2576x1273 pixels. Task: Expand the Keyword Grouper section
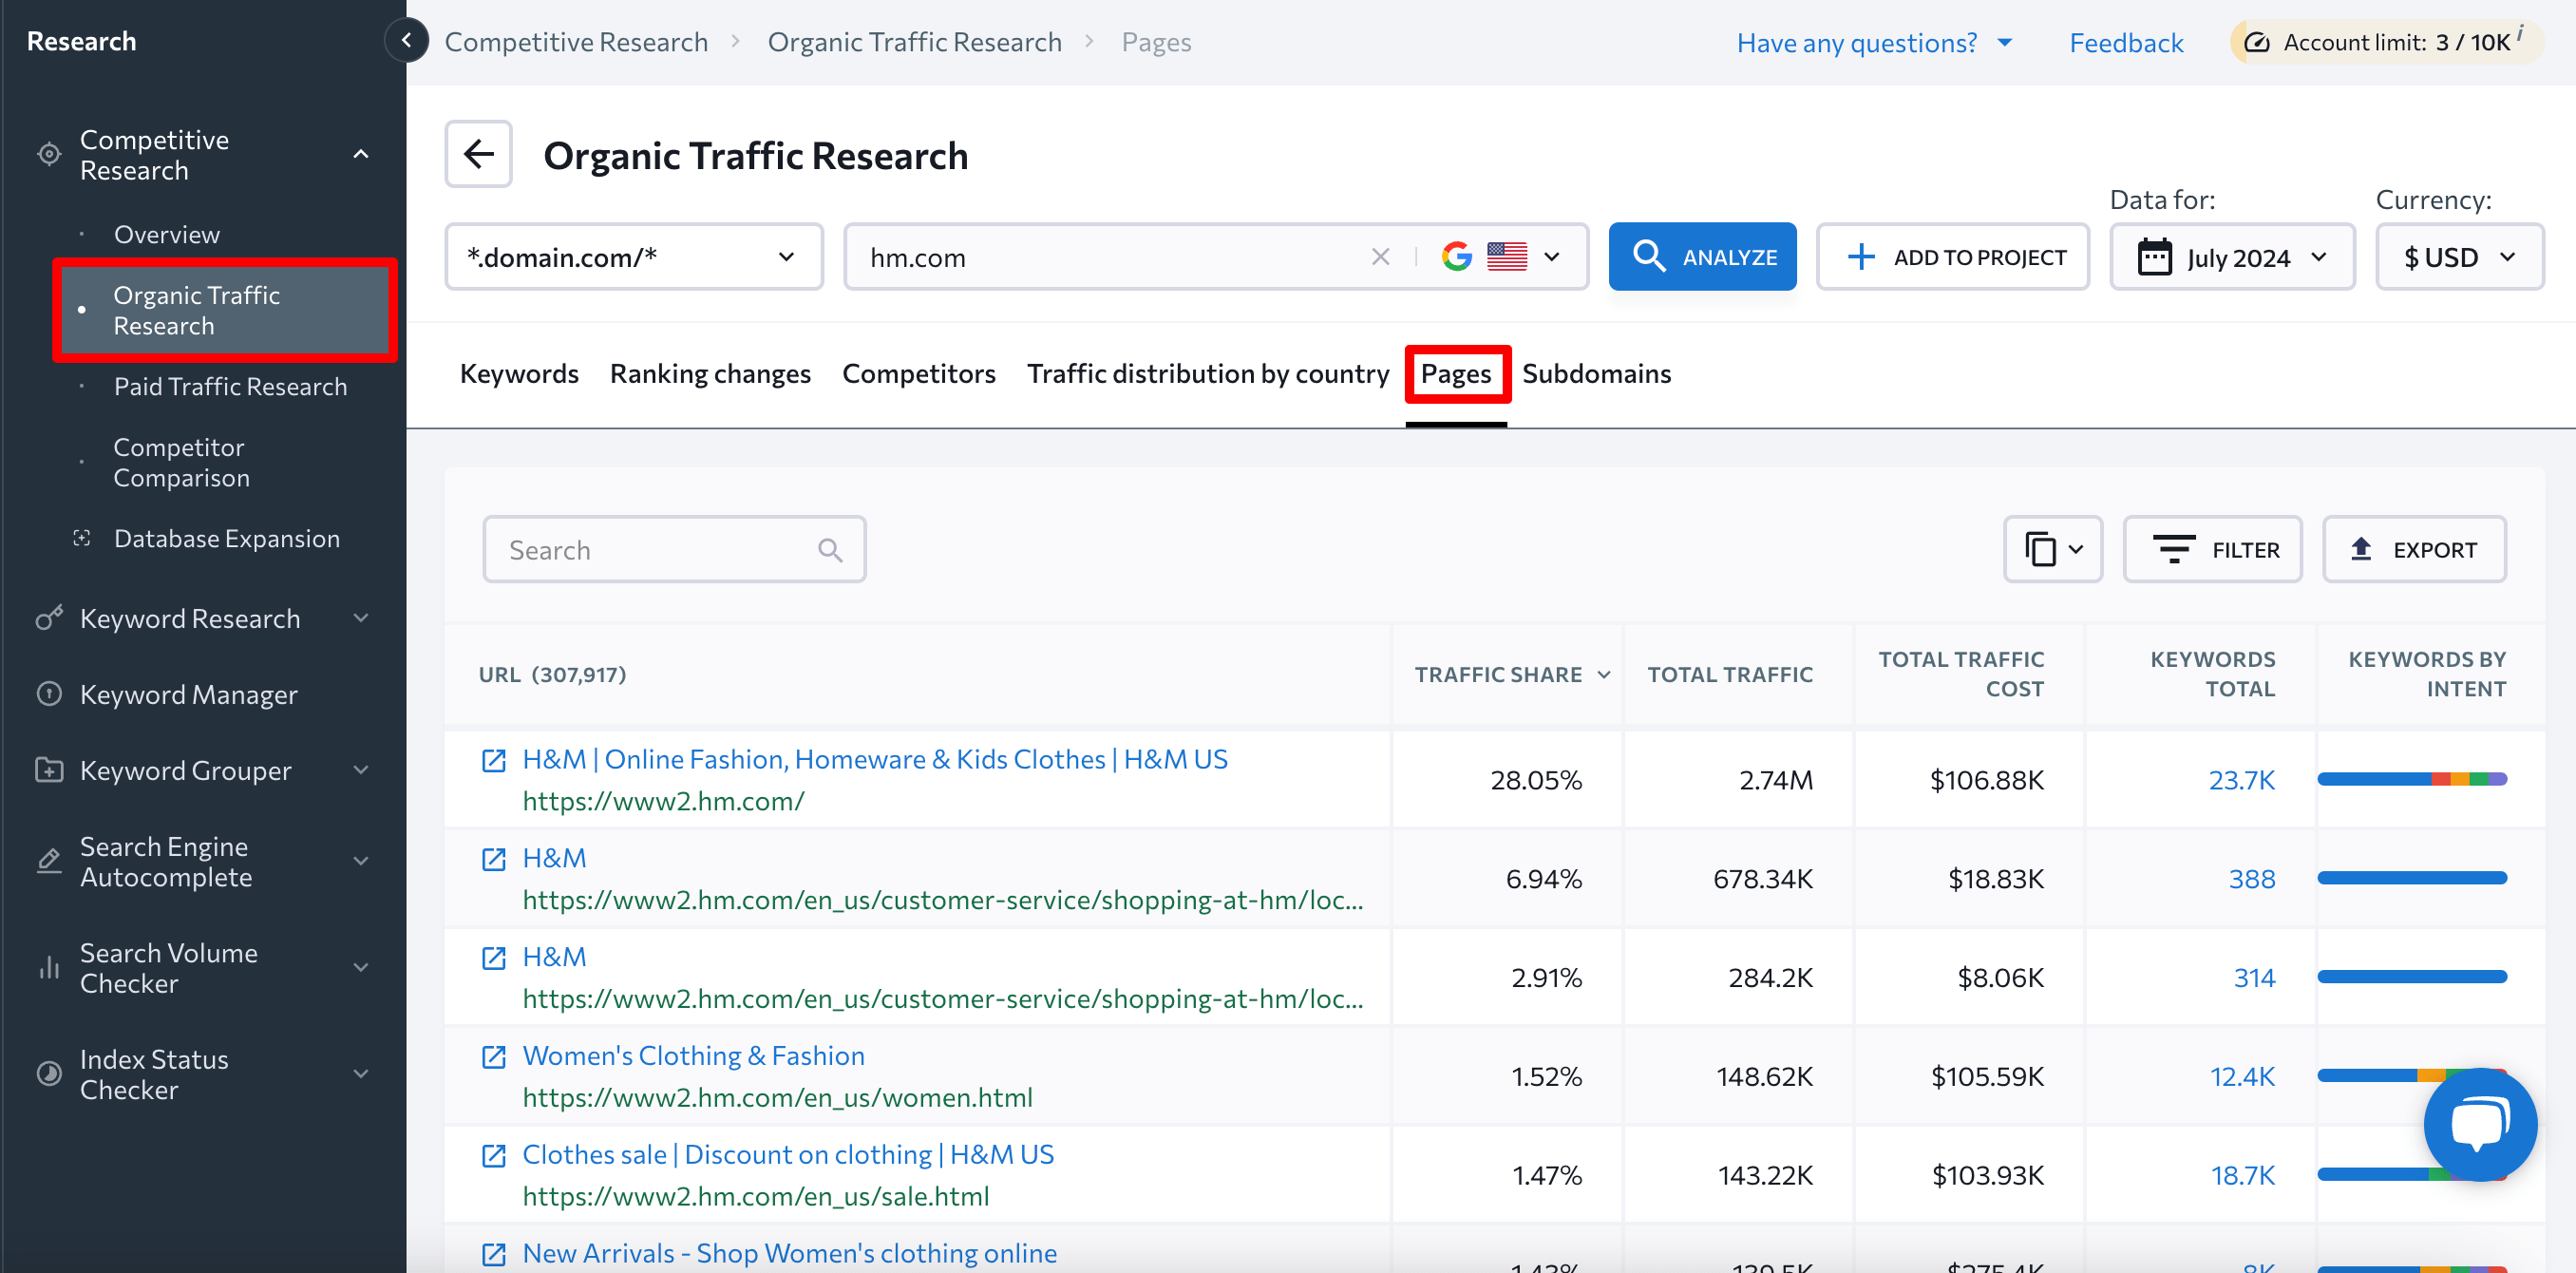[x=361, y=769]
